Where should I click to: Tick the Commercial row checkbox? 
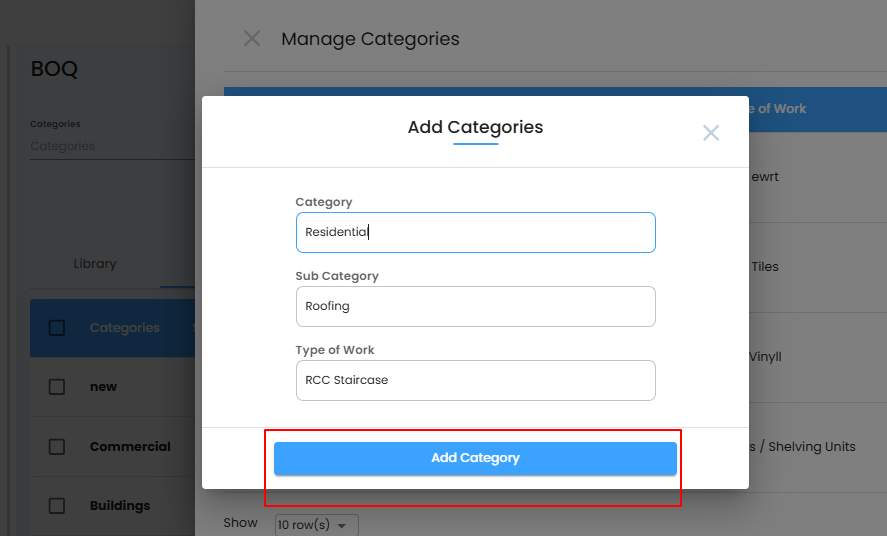[x=57, y=447]
